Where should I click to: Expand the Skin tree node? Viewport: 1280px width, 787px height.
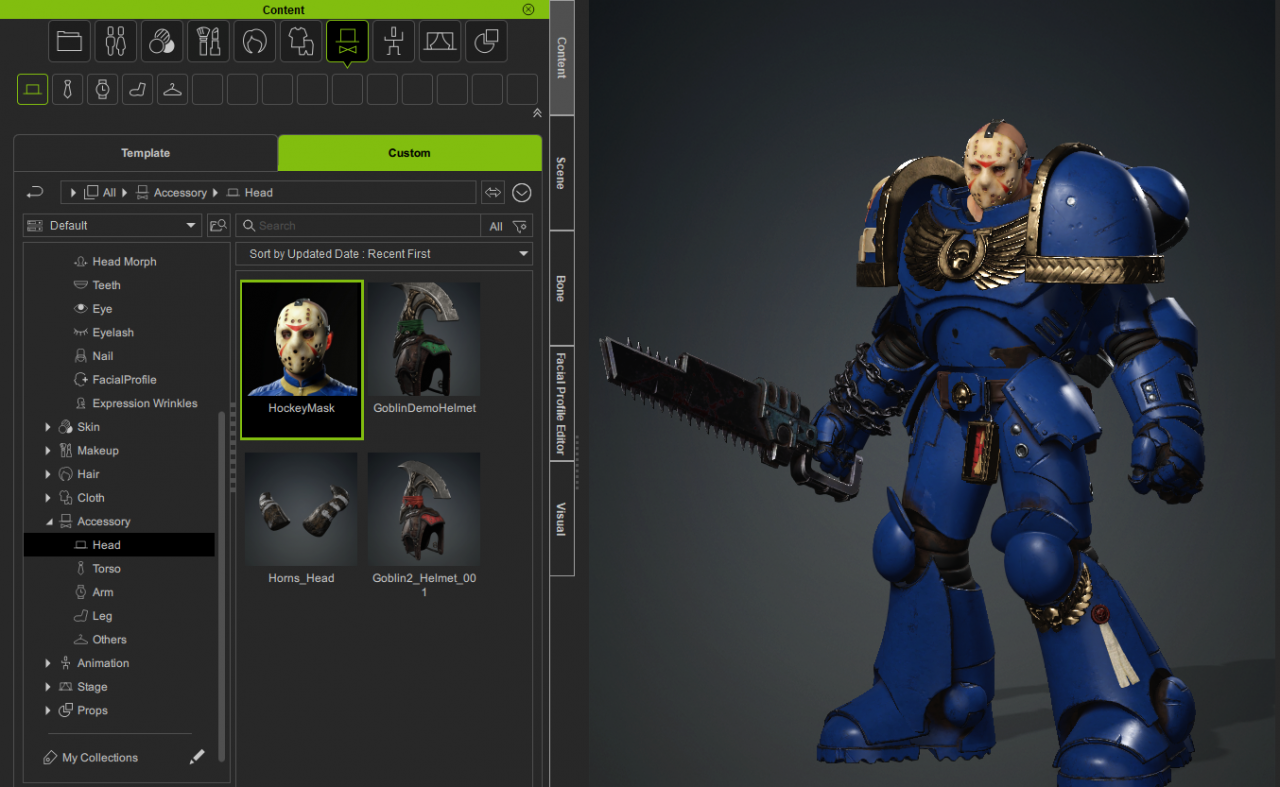[48, 427]
